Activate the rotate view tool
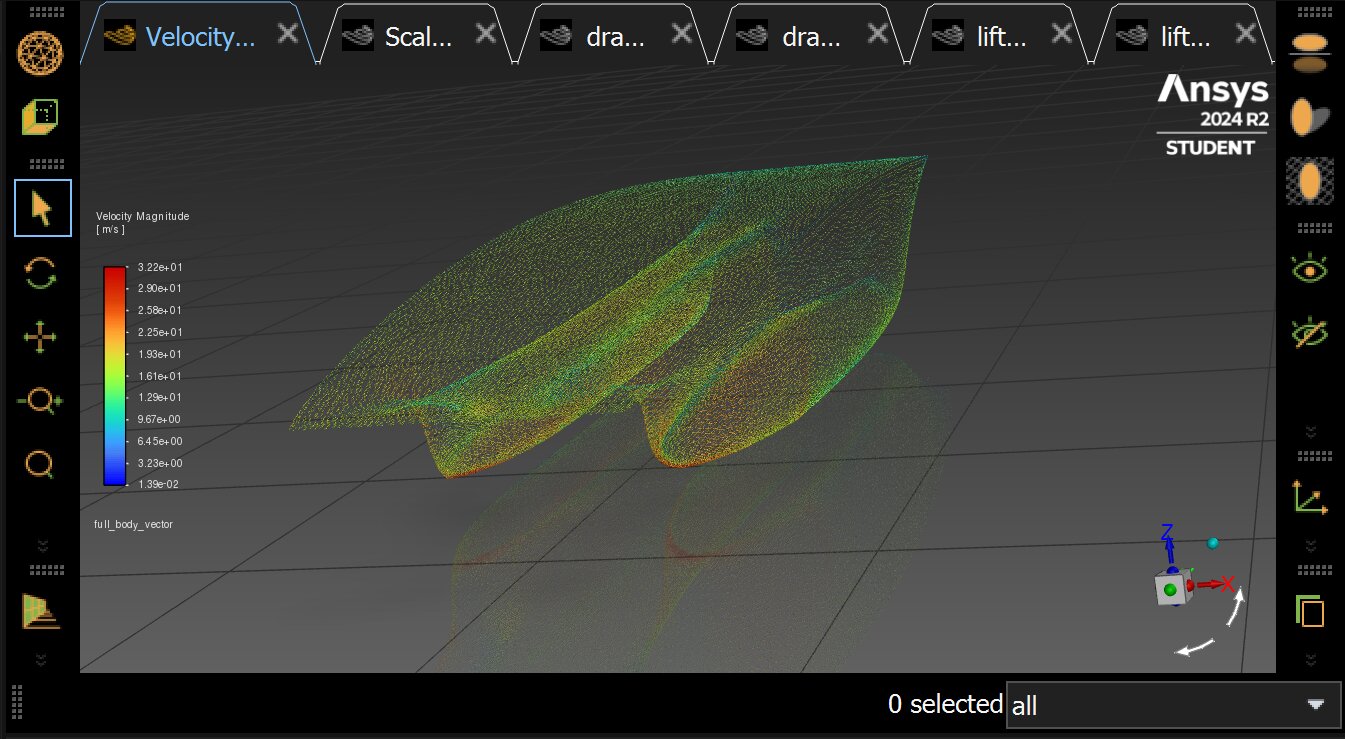Image resolution: width=1345 pixels, height=739 pixels. point(40,273)
